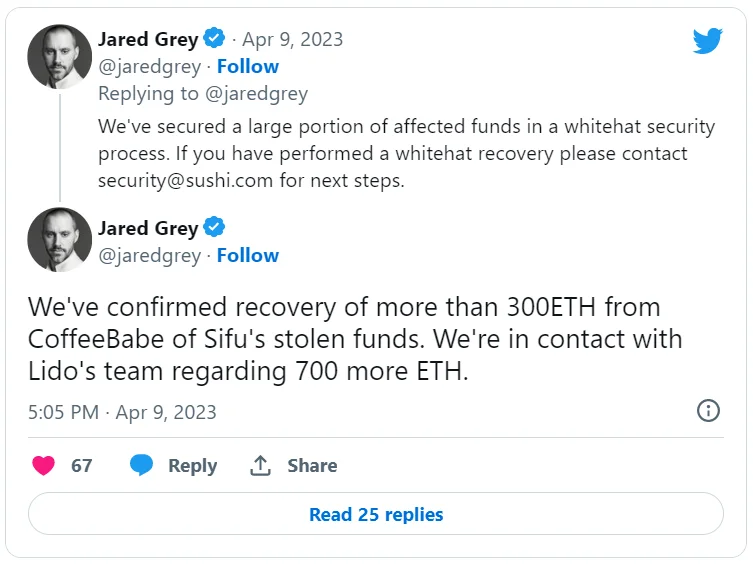Click the Reply text label

coord(192,465)
